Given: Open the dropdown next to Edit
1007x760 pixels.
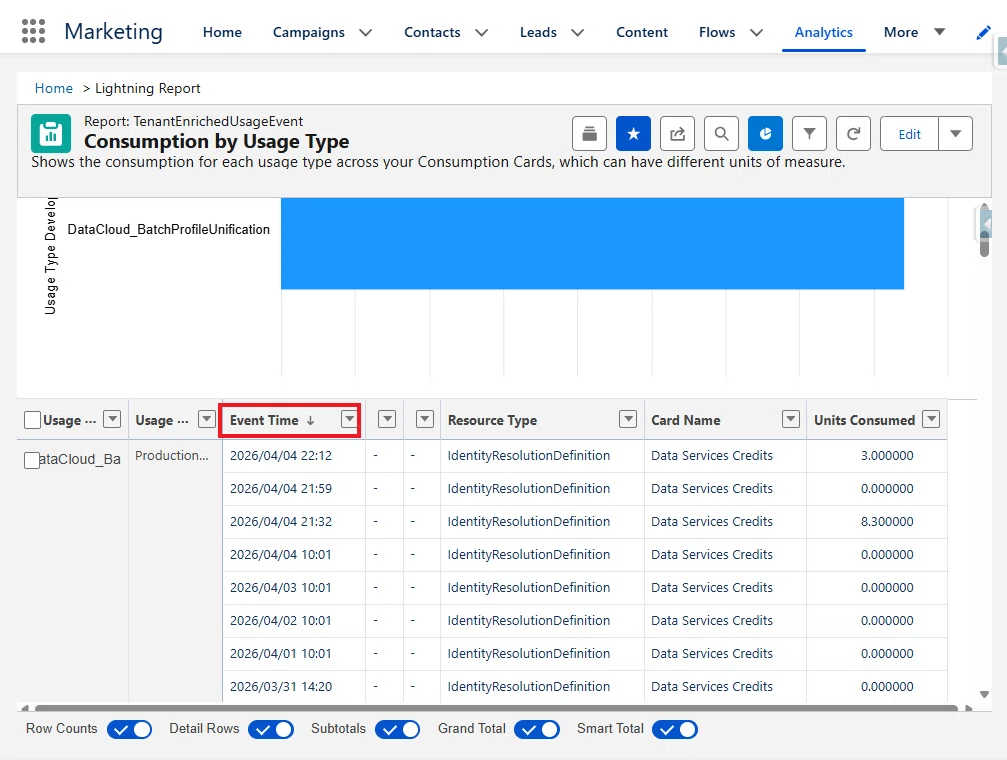Looking at the screenshot, I should 956,134.
